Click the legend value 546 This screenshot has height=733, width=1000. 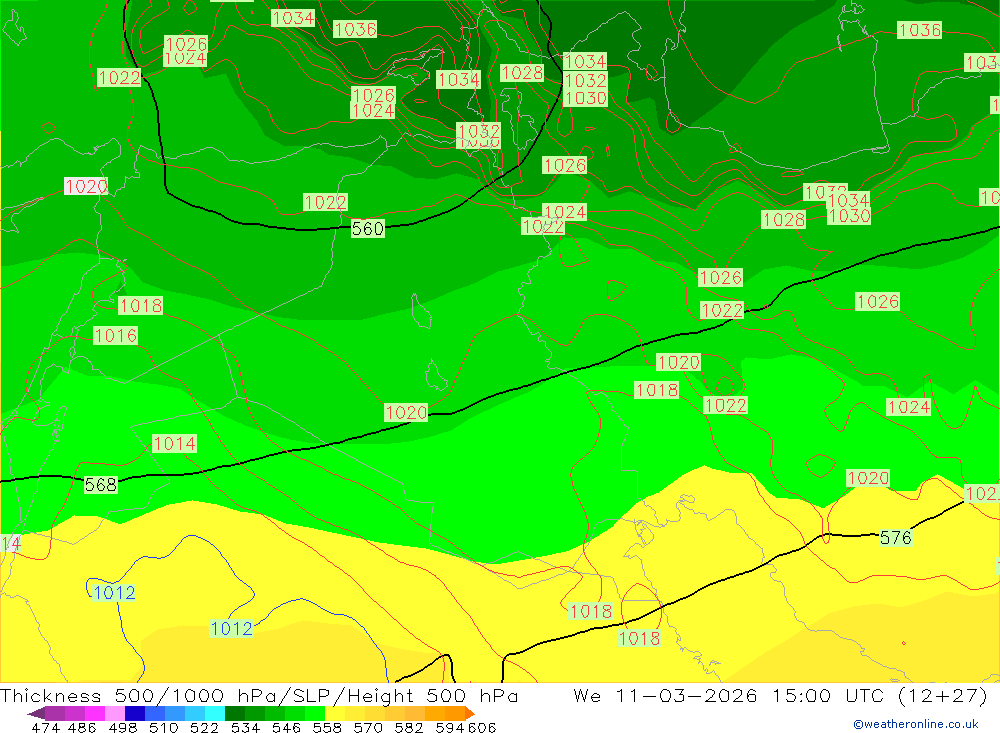coord(286,727)
